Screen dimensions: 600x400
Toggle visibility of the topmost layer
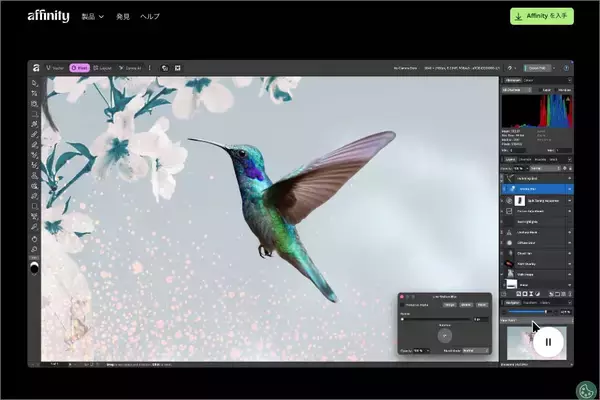569,178
